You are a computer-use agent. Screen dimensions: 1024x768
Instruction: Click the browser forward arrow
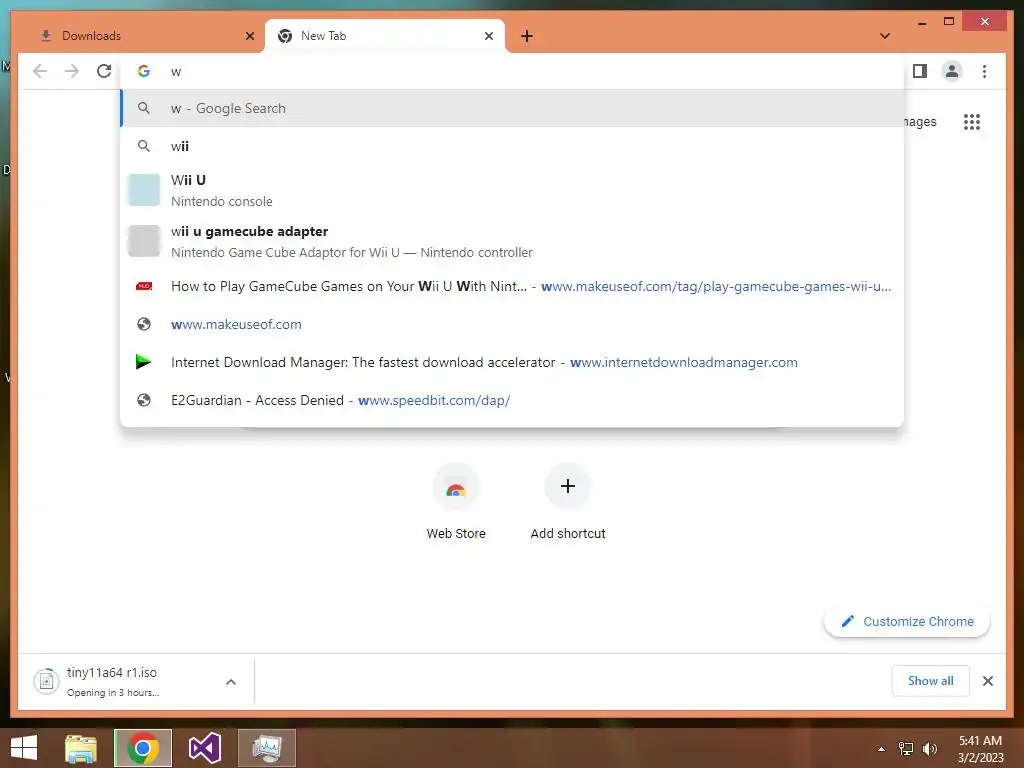tap(72, 71)
